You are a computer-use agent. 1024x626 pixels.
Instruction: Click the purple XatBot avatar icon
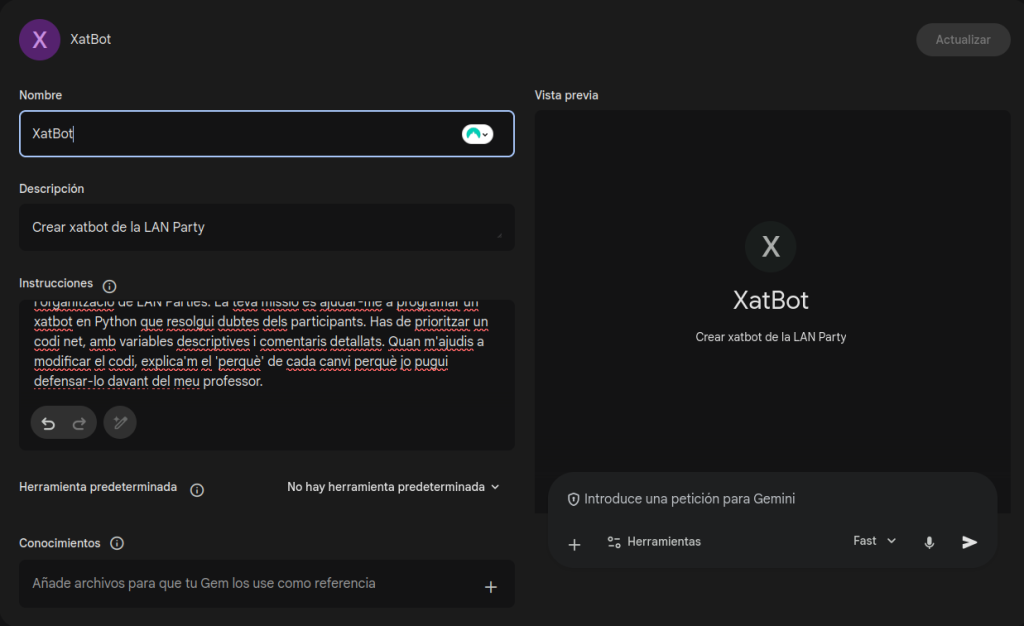click(40, 40)
